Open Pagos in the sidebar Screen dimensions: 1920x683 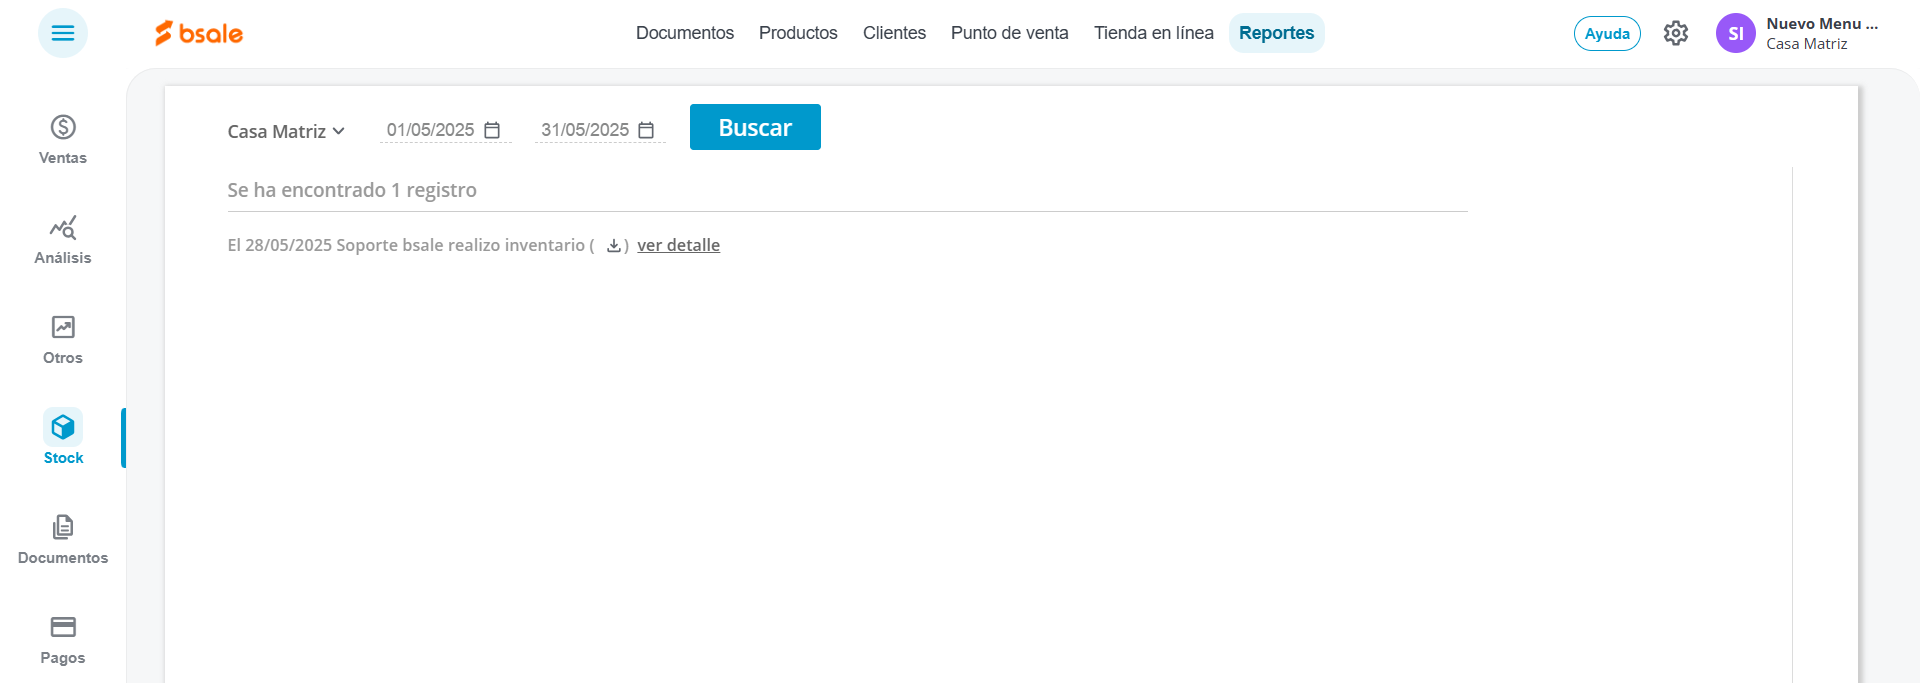pyautogui.click(x=63, y=639)
